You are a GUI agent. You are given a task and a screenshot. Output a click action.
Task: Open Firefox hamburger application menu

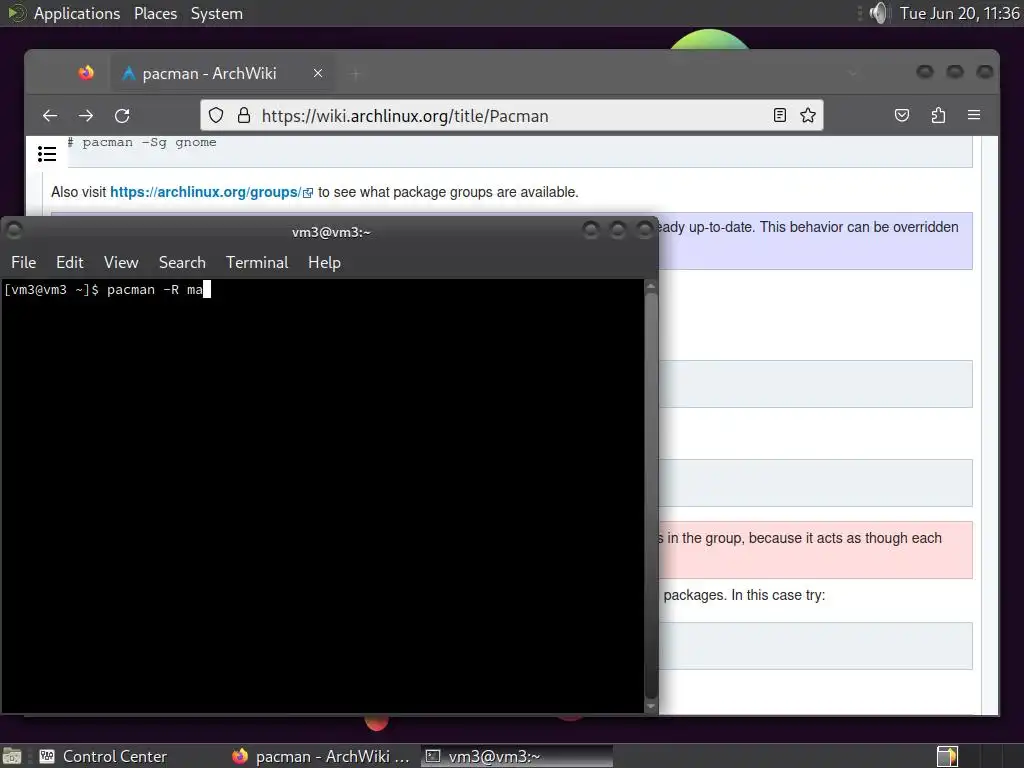pos(974,115)
